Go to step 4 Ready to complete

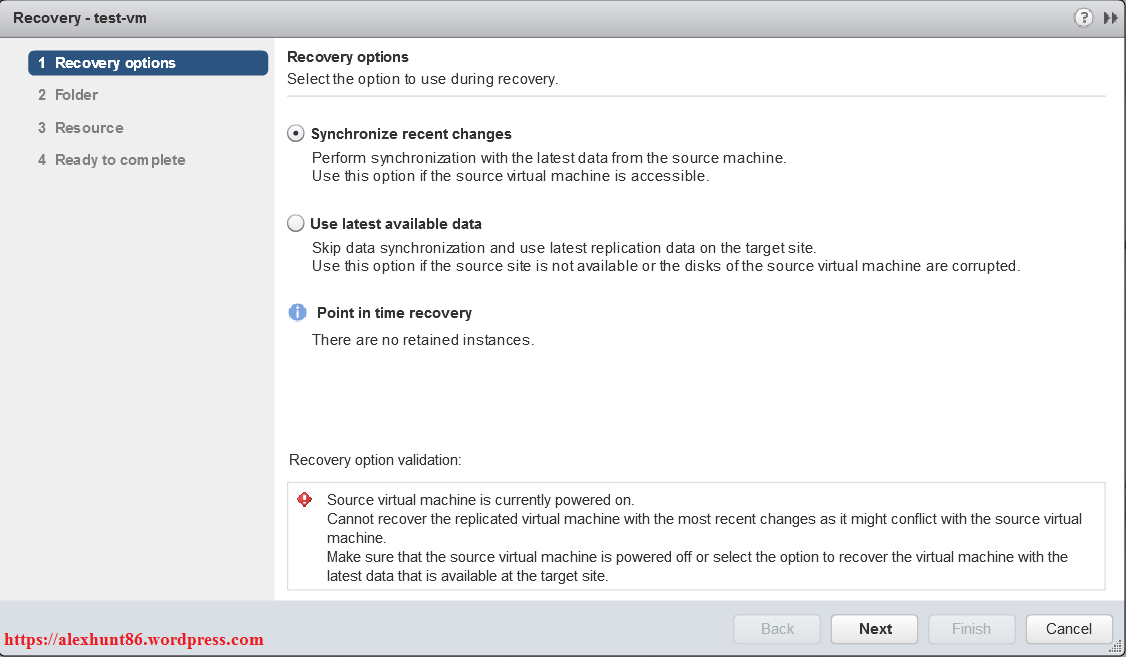[x=120, y=160]
